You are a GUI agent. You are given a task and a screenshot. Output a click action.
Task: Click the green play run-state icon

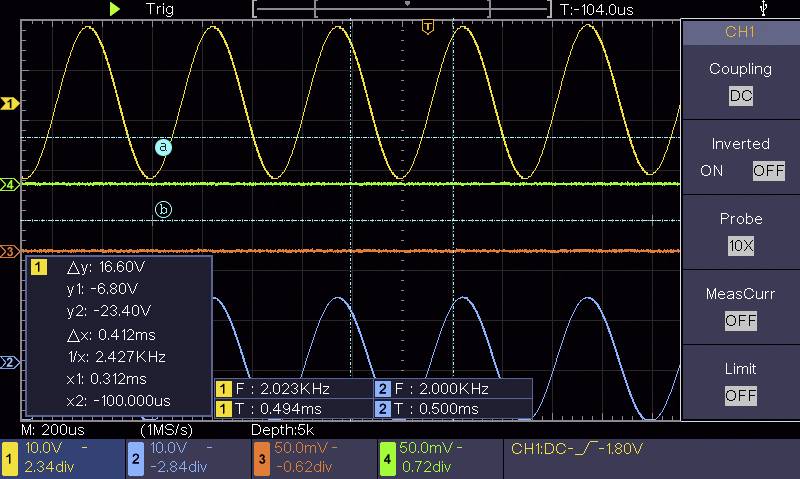point(115,8)
